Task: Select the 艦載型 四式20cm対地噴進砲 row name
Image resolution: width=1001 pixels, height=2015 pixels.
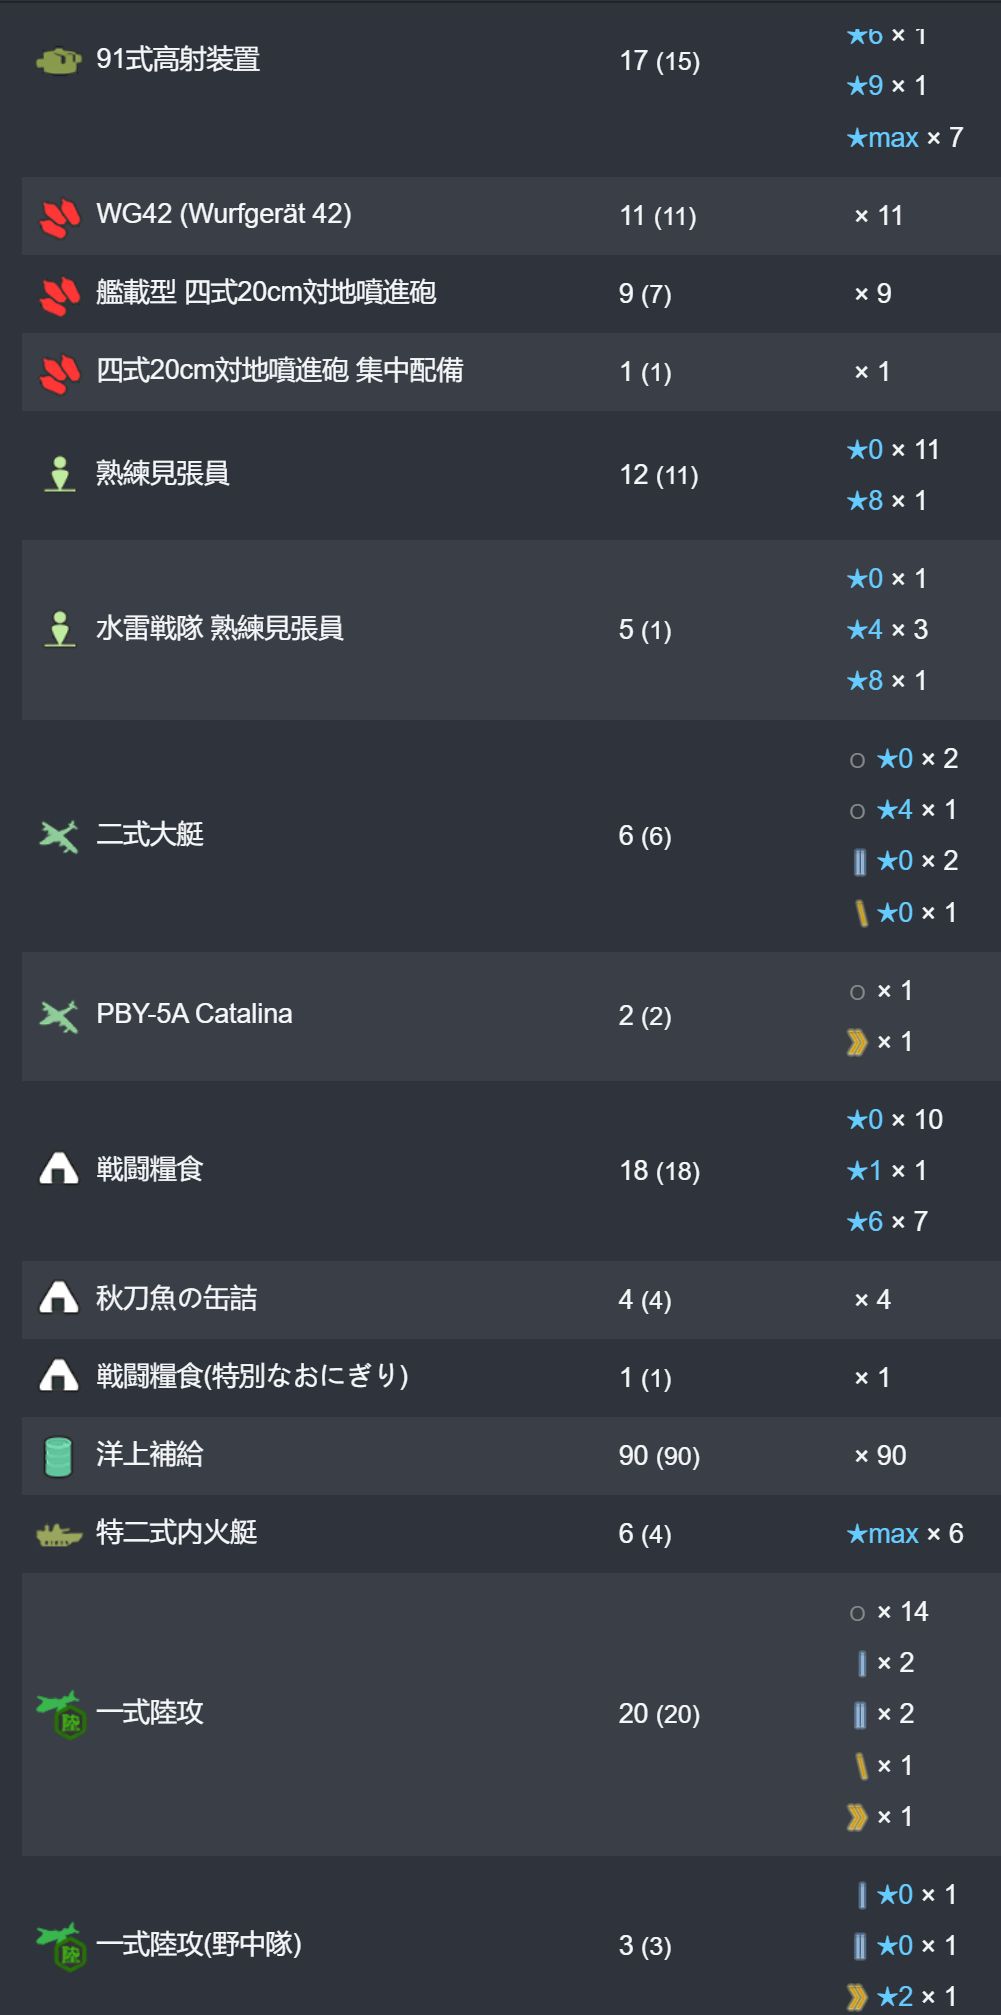Action: click(266, 292)
